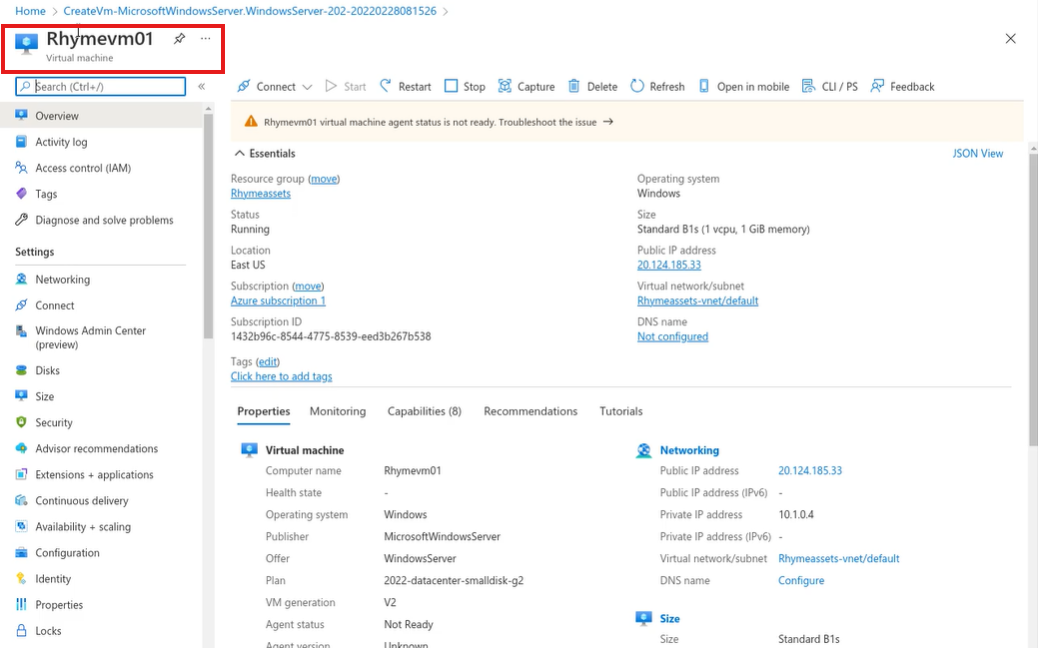Click the Size monitor icon in sidebar
Image resolution: width=1038 pixels, height=648 pixels.
tap(21, 396)
